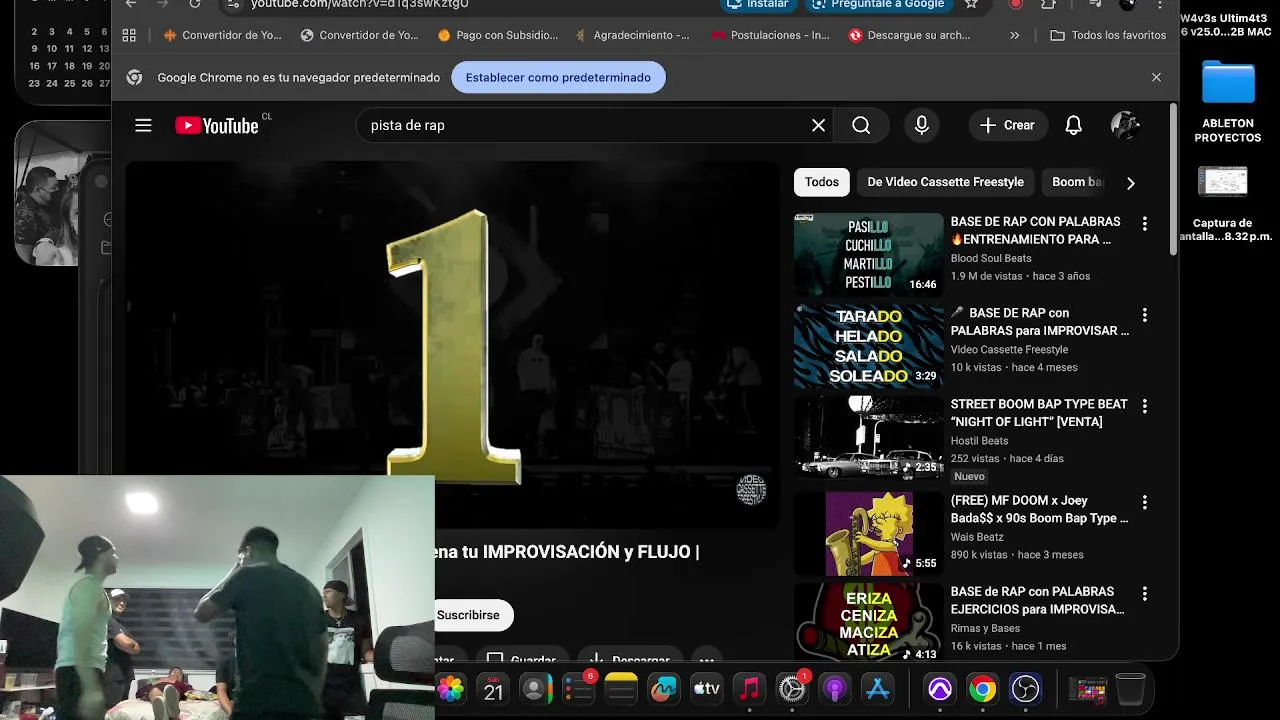Image resolution: width=1280 pixels, height=720 pixels.
Task: Select 'Captura de pantalla' desktop file
Action: [1224, 203]
